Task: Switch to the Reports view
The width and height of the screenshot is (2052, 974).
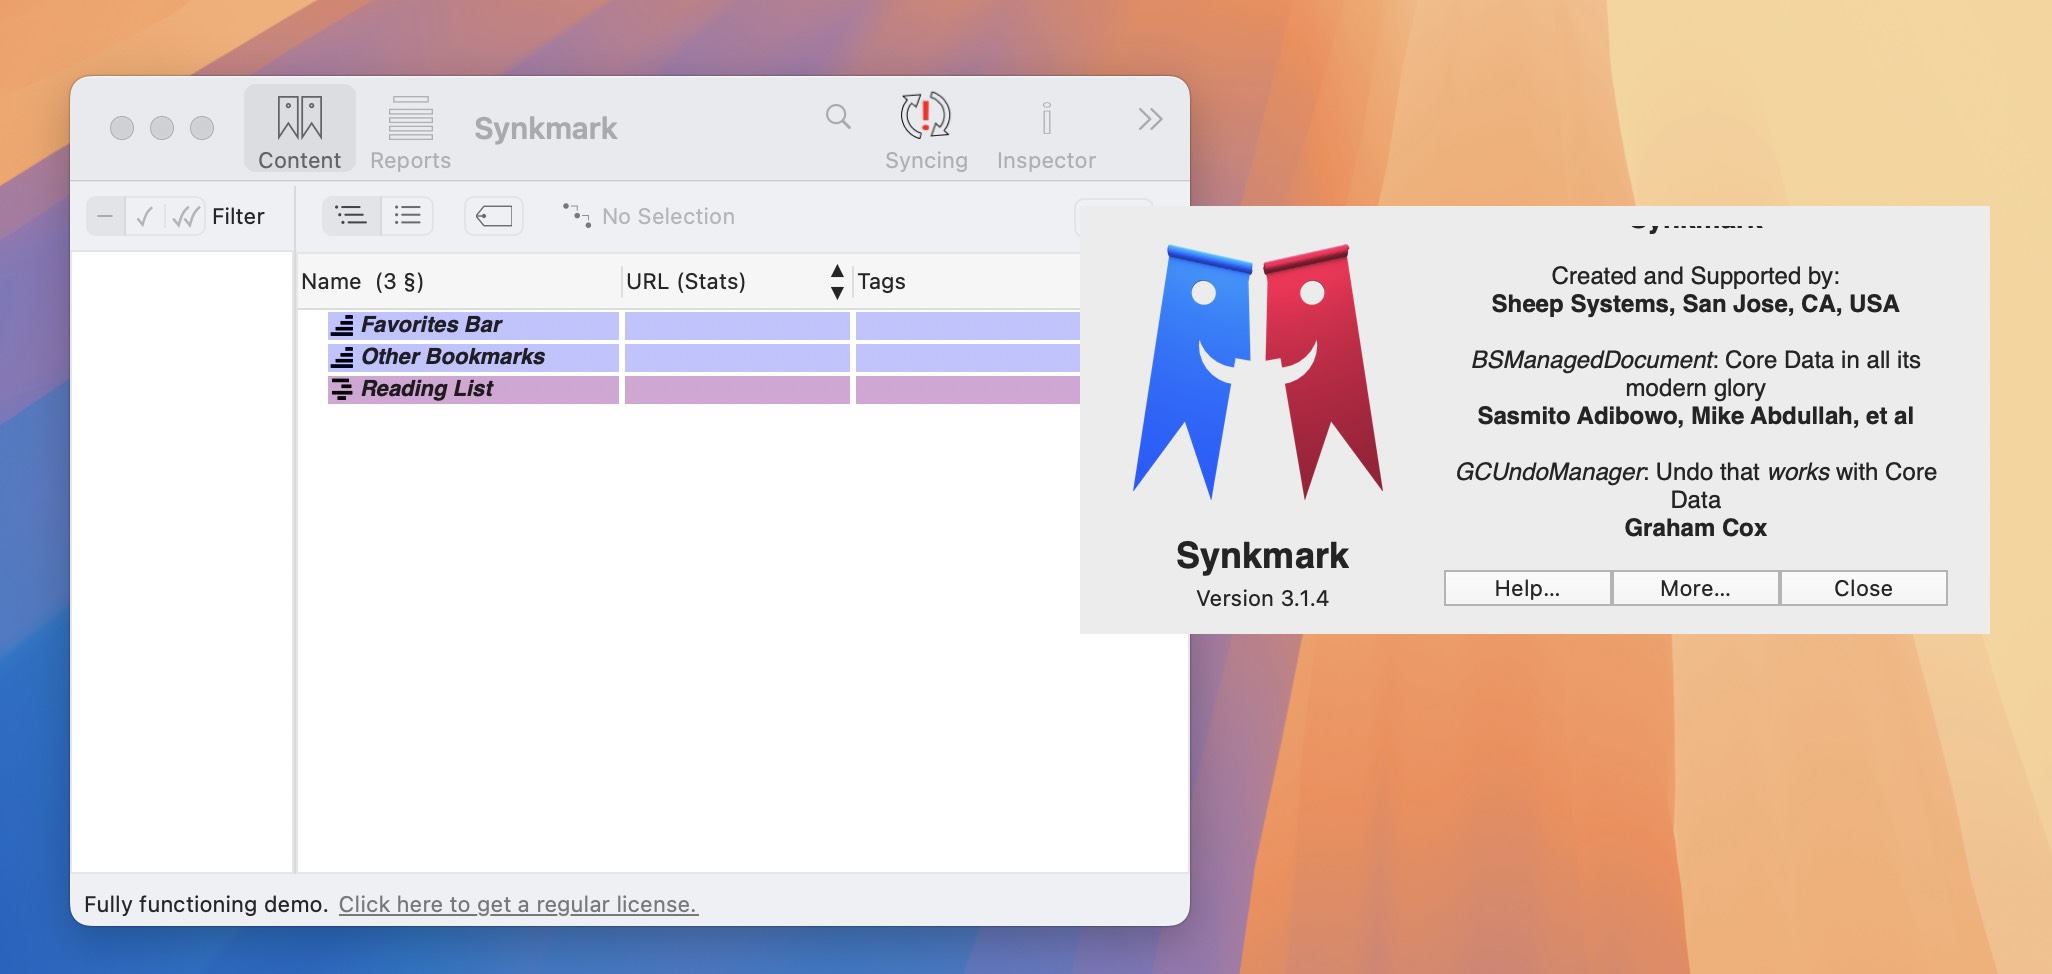Action: [x=410, y=130]
